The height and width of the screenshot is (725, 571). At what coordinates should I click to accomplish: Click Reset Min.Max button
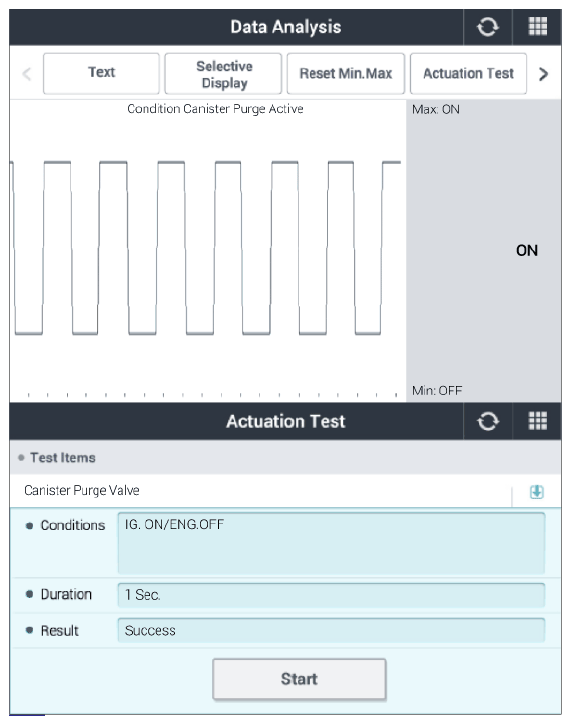(345, 74)
